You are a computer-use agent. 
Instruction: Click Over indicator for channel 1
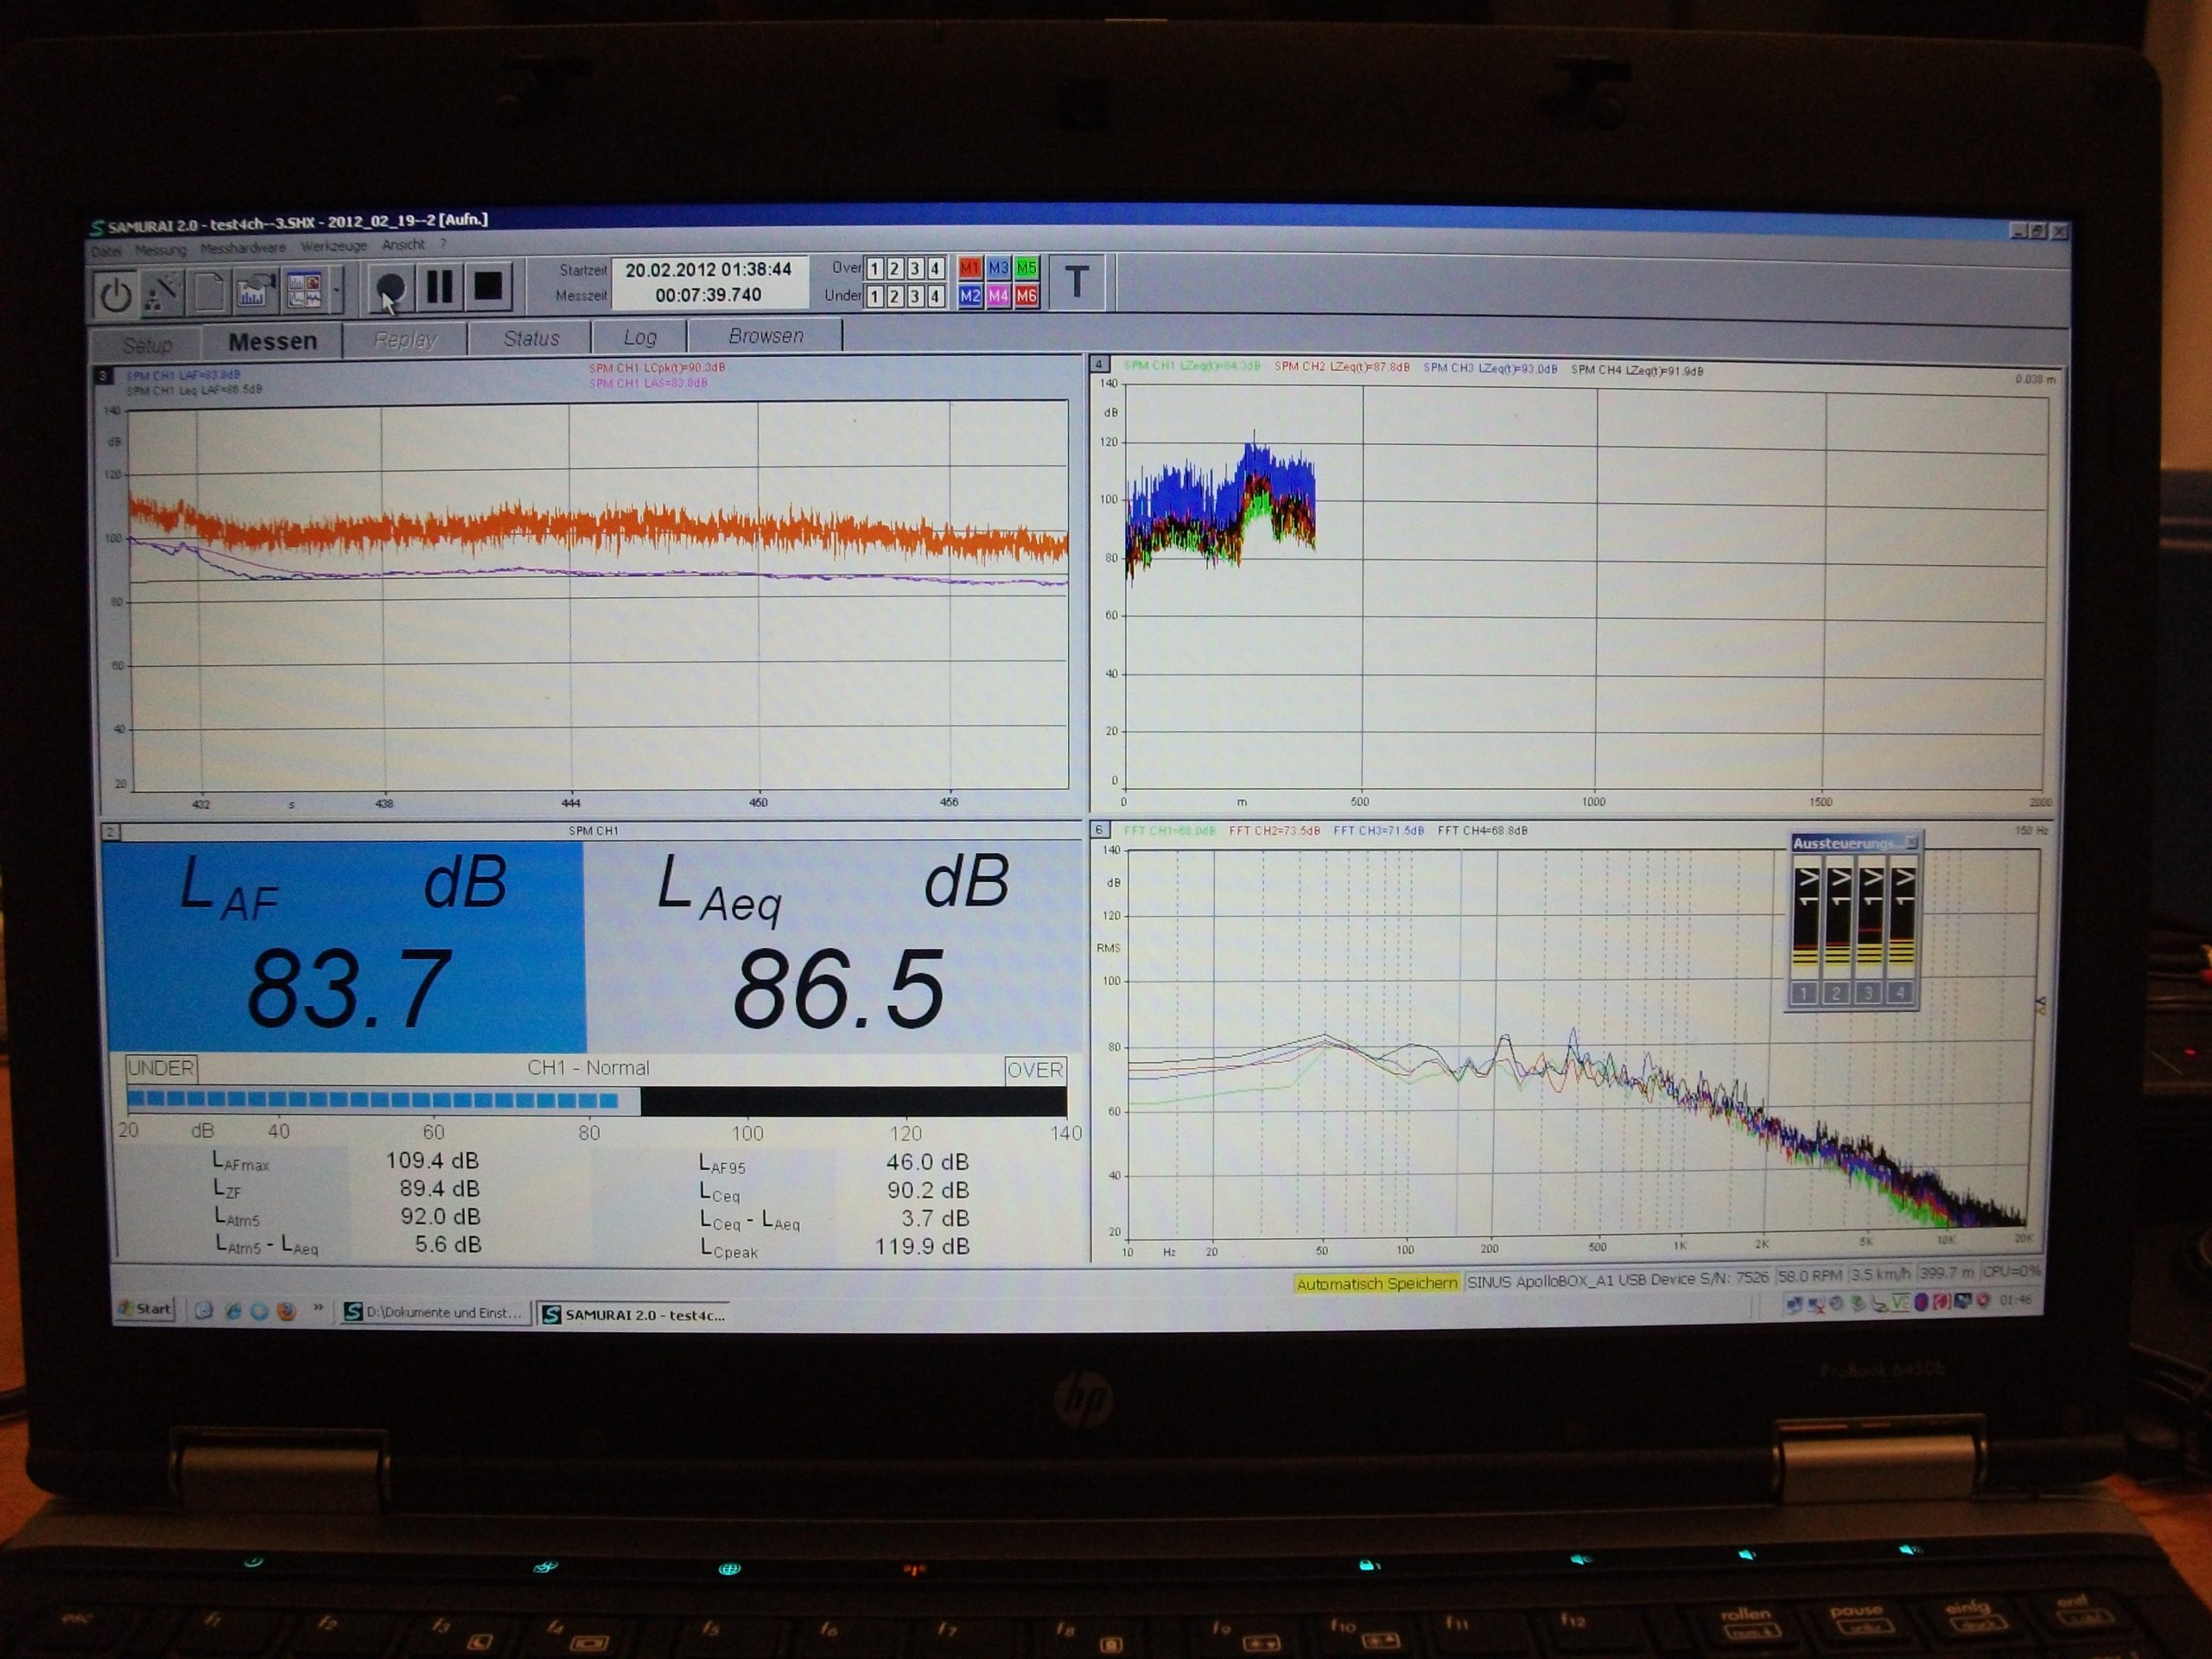click(x=874, y=268)
